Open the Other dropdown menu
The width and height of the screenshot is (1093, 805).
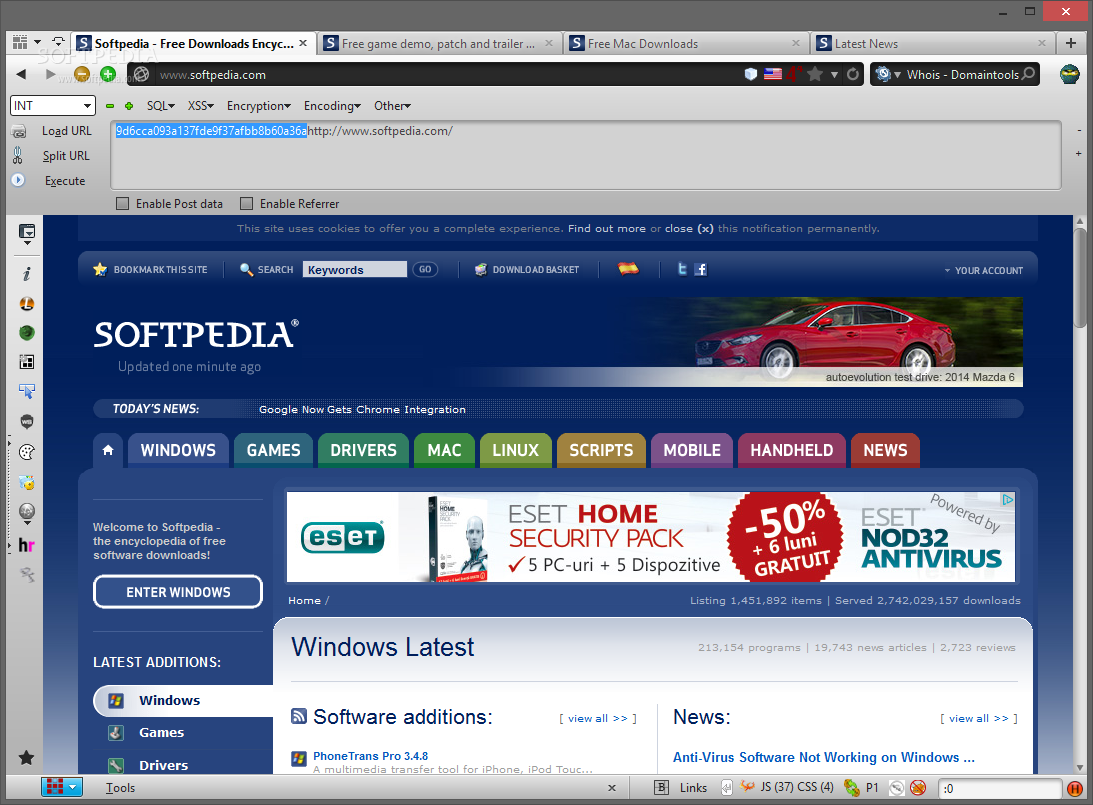[392, 106]
